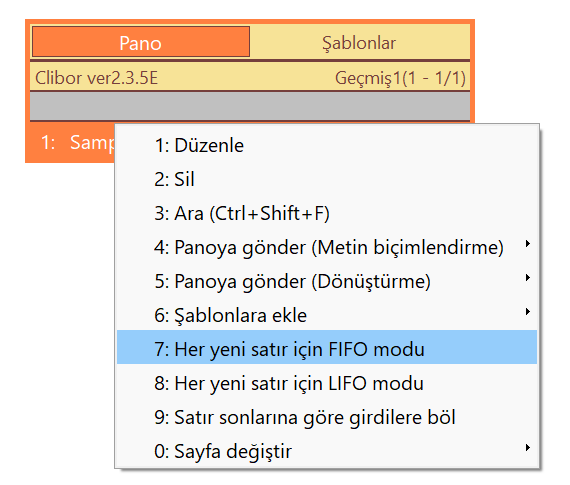Expand arrow beside Dönüştürme entry
570x485 pixels.
pos(528,278)
